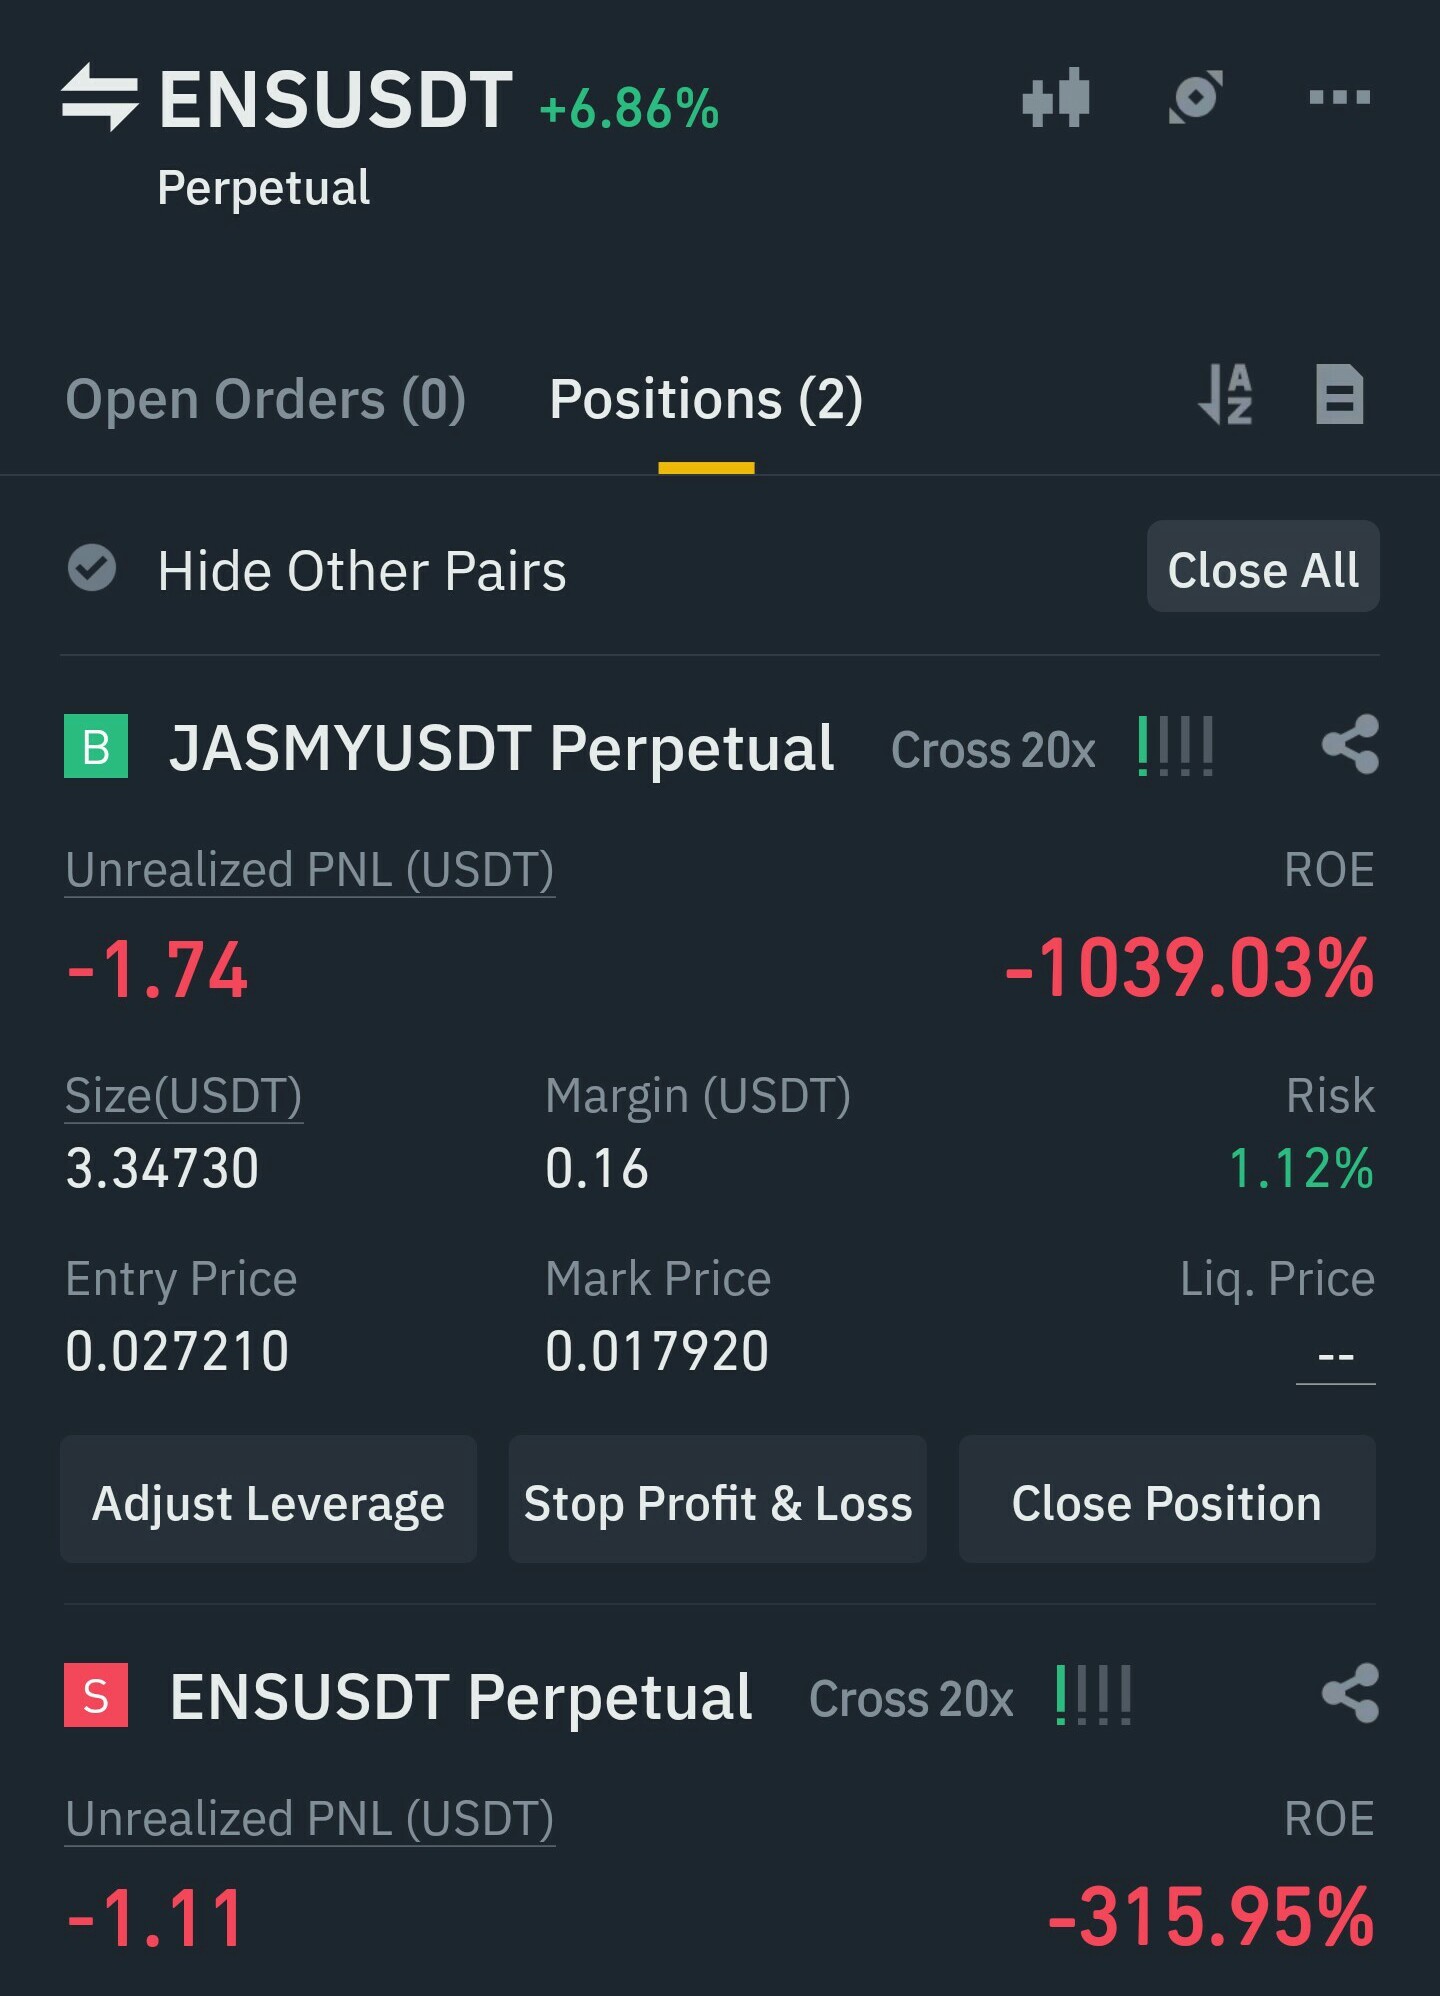
Task: Open the candlestick chart icon
Action: coord(1056,97)
